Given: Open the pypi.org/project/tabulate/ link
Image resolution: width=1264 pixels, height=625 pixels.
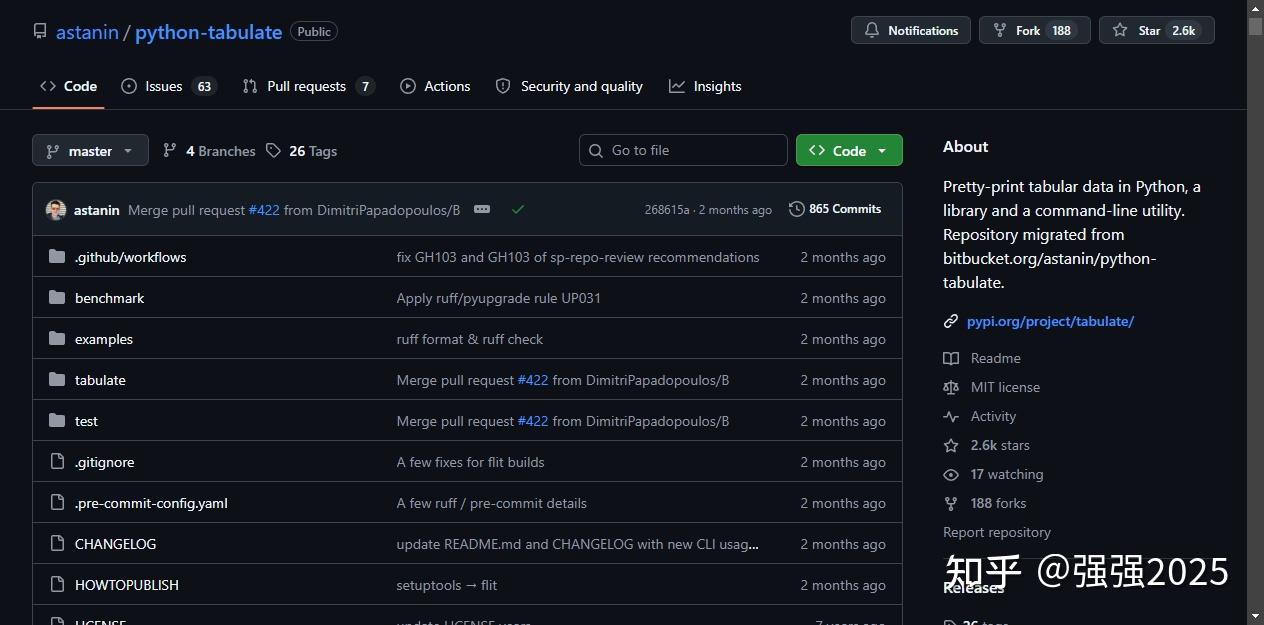Looking at the screenshot, I should tap(1050, 321).
